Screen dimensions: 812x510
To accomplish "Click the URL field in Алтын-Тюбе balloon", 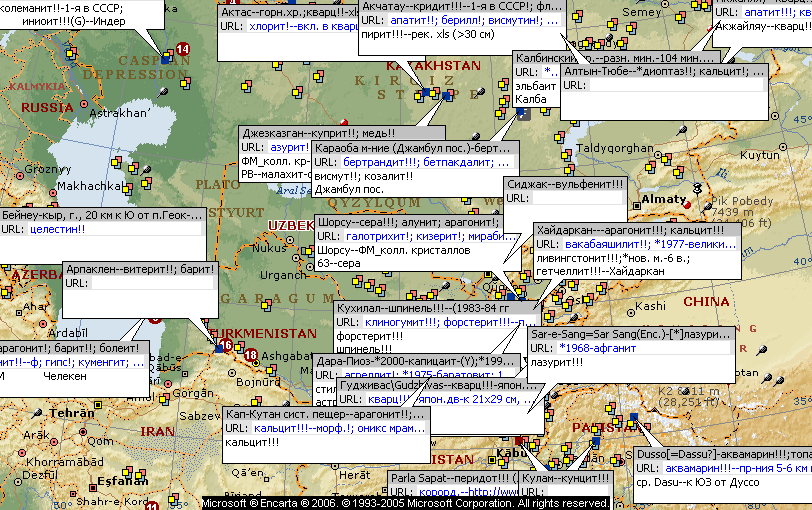I will (675, 86).
